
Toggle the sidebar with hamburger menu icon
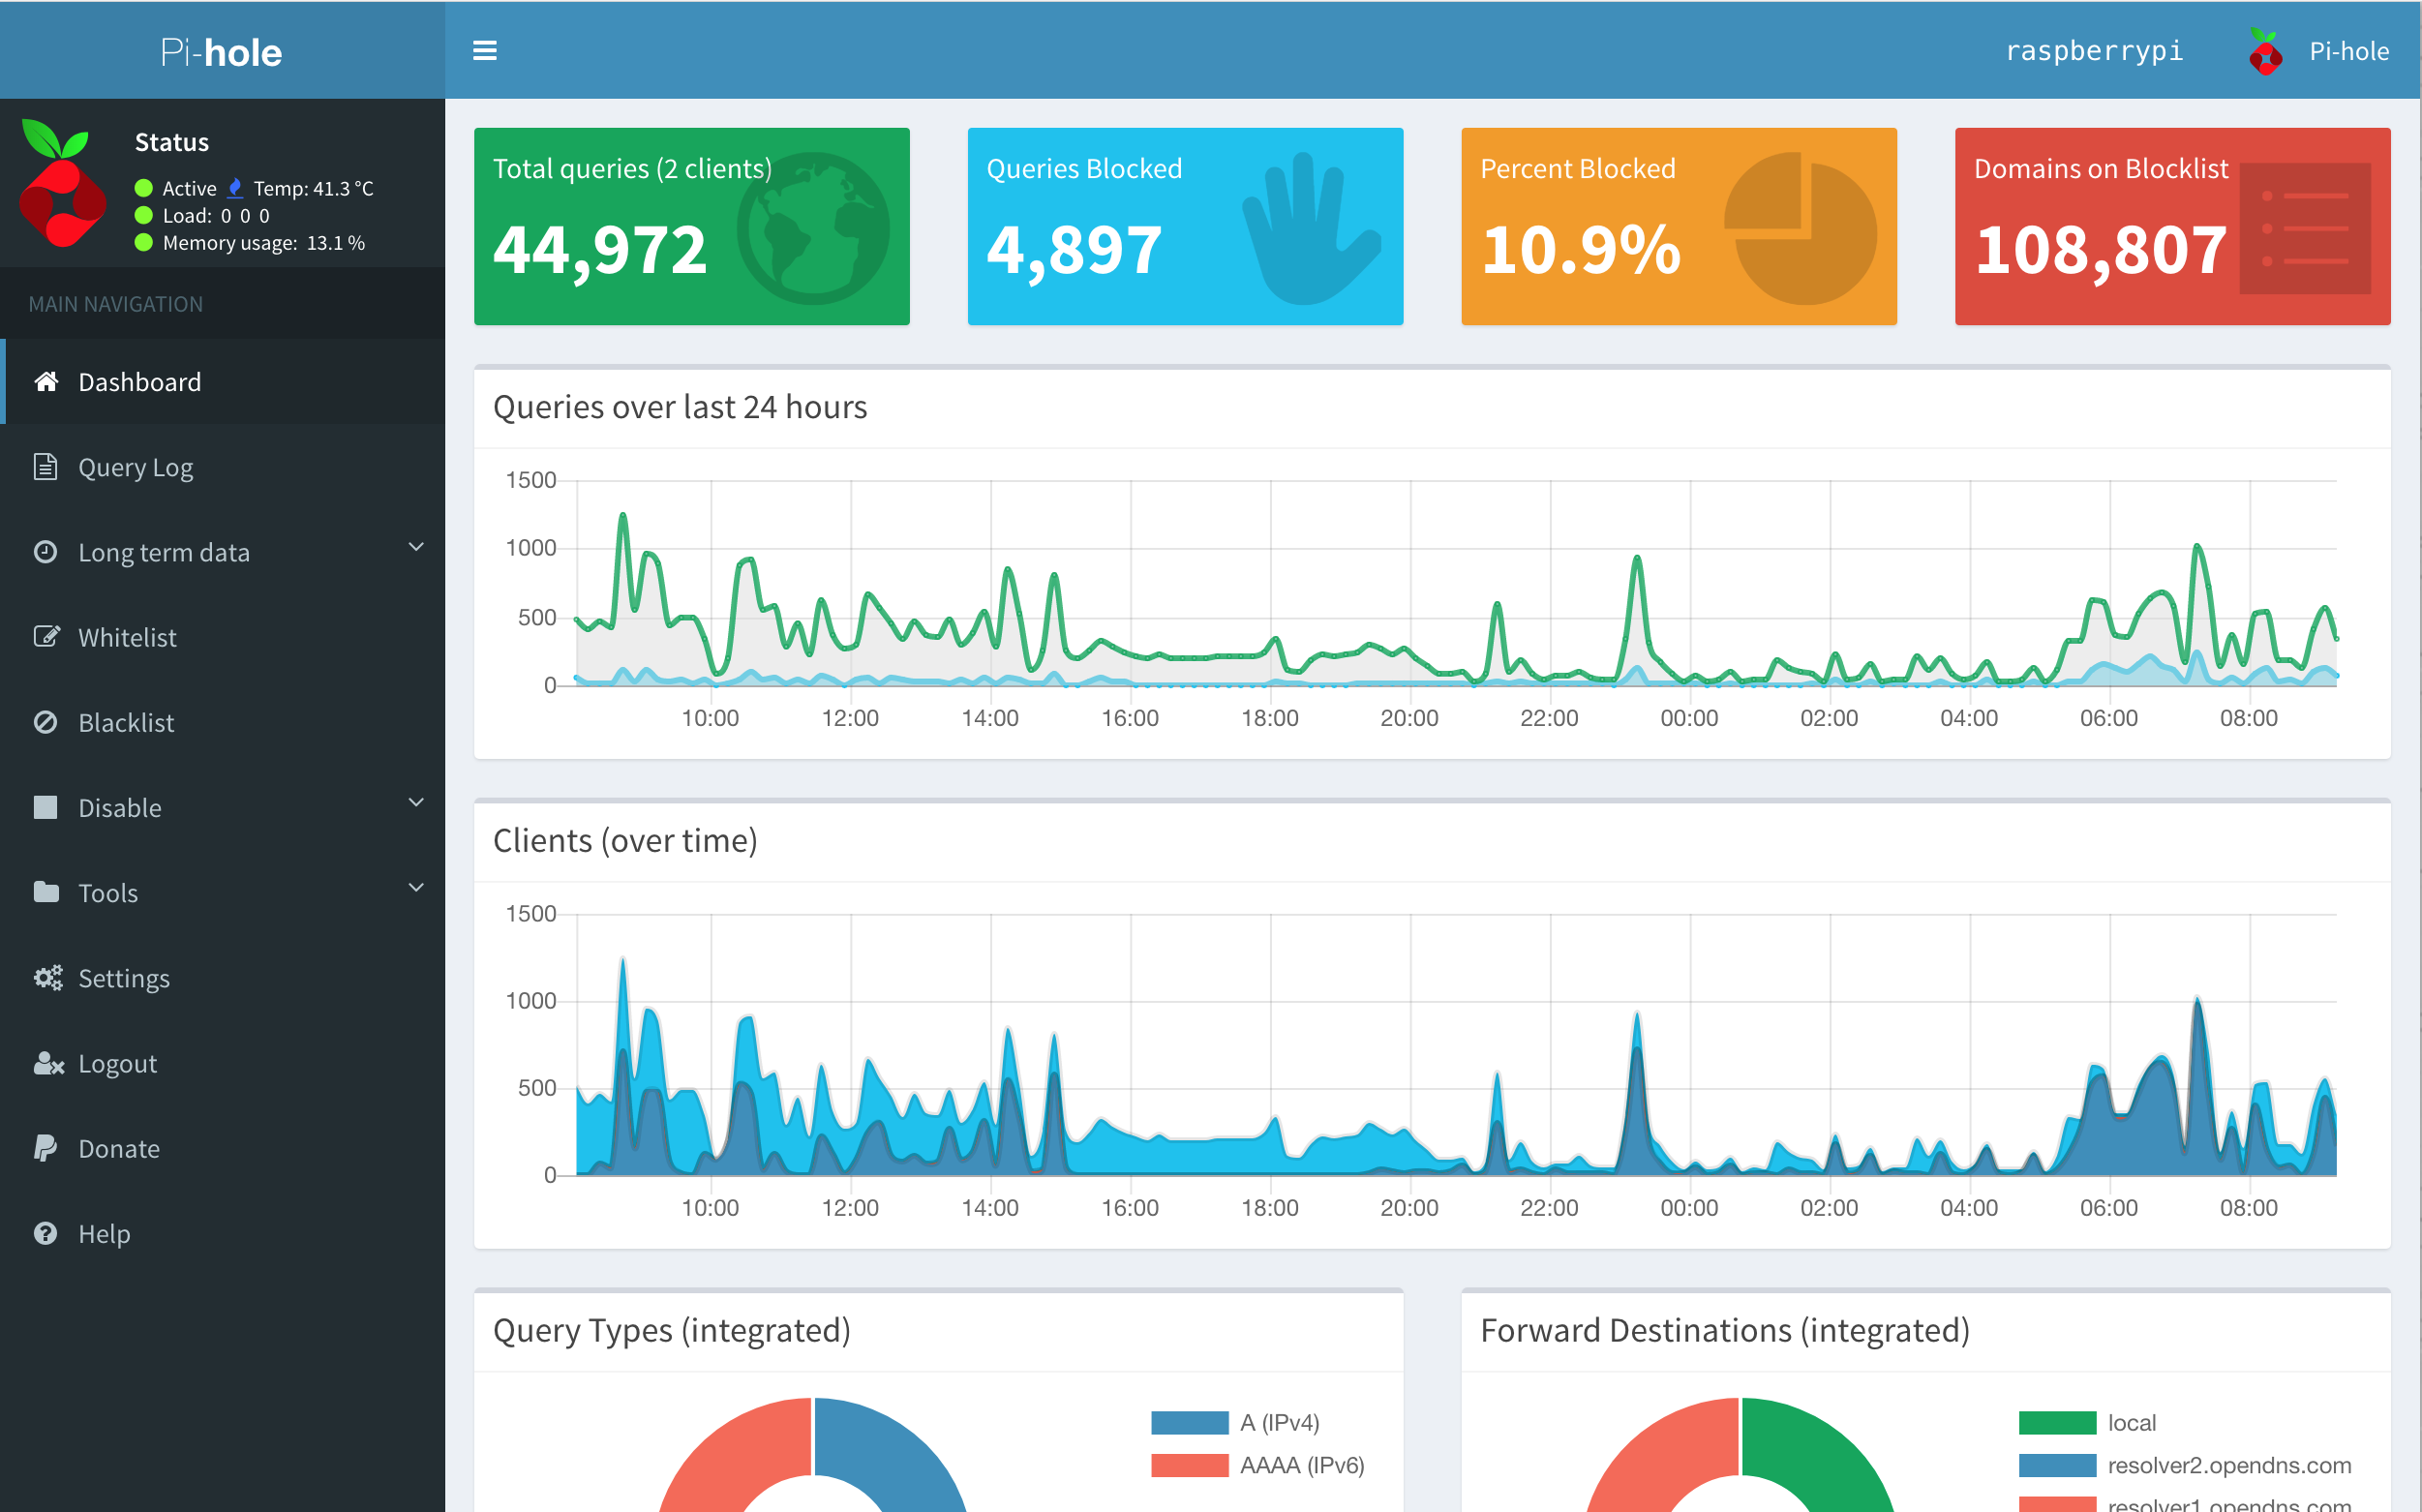pos(485,50)
